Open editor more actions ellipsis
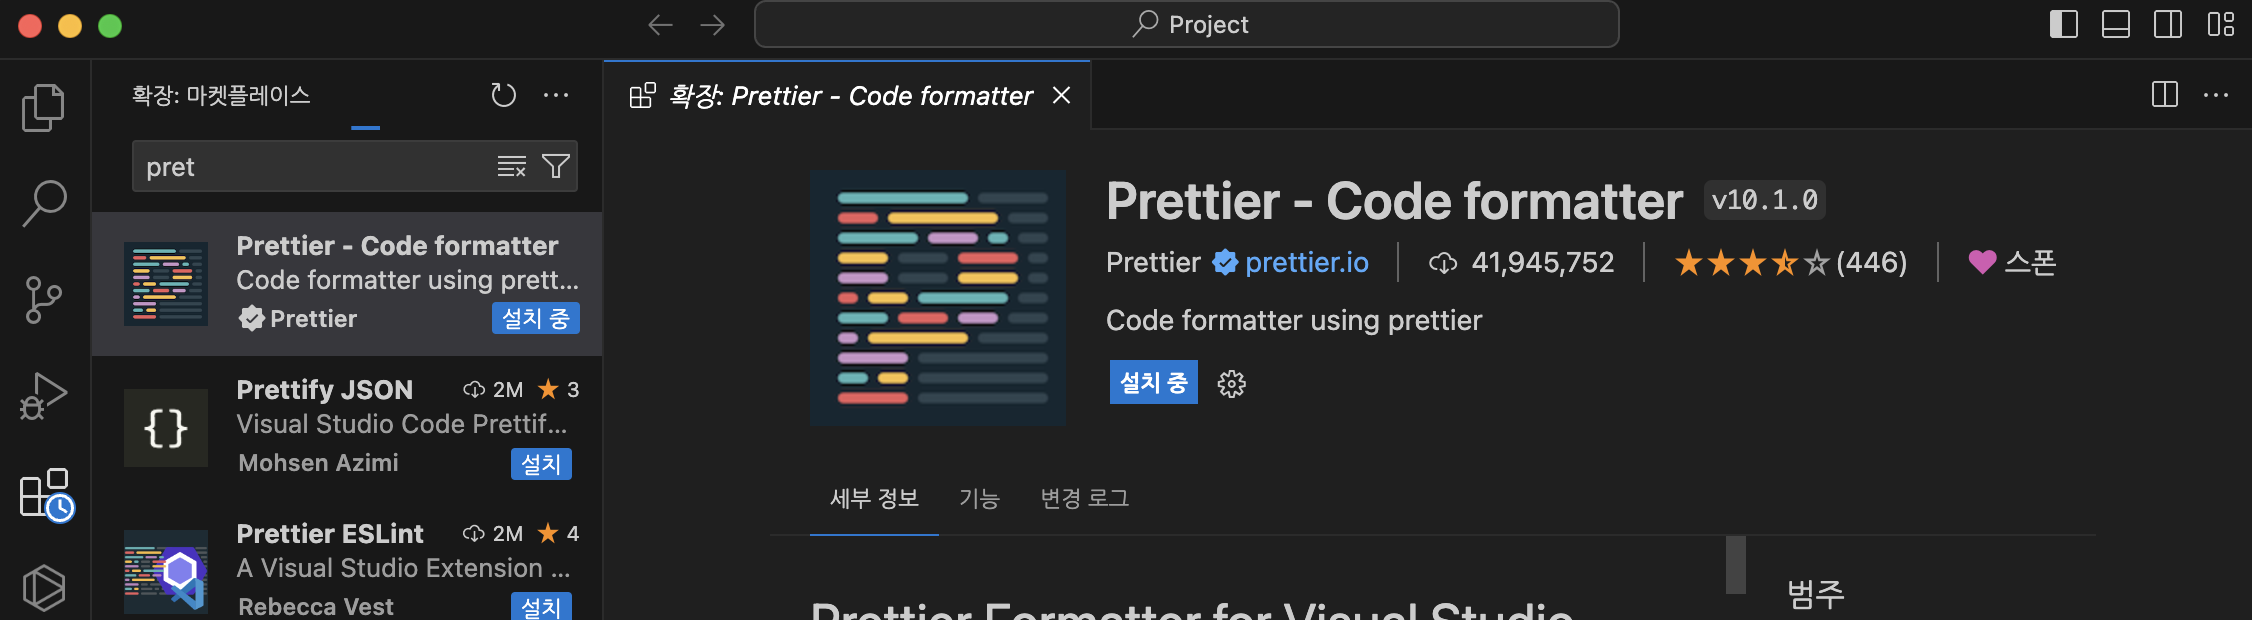 click(2216, 95)
